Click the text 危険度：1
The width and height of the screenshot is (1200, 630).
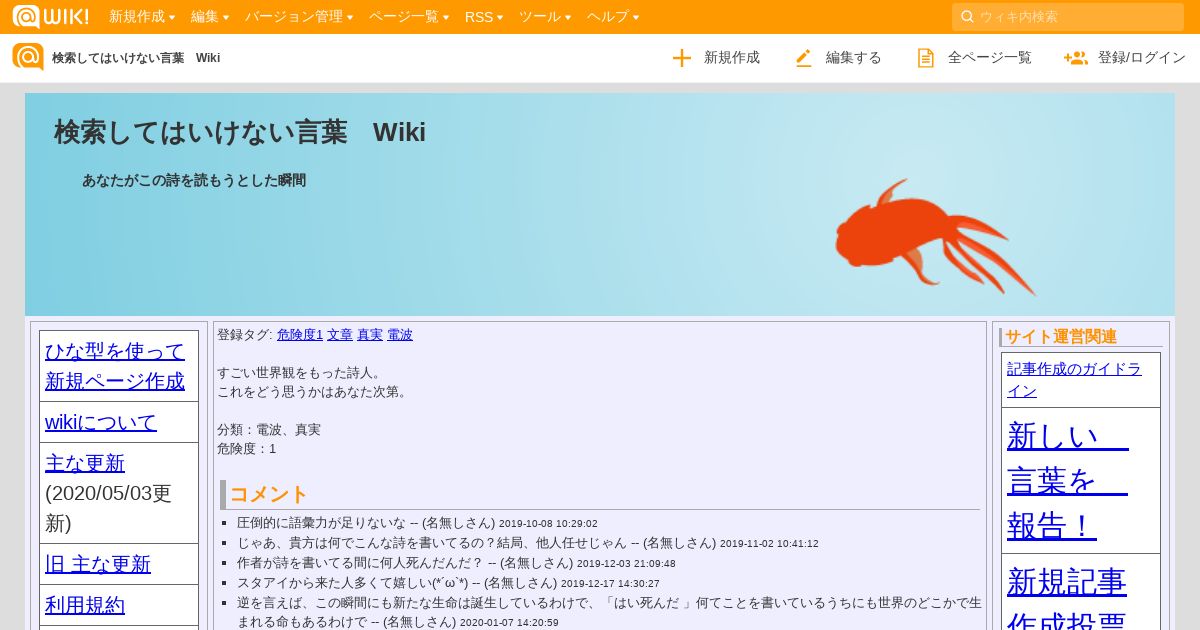(247, 449)
